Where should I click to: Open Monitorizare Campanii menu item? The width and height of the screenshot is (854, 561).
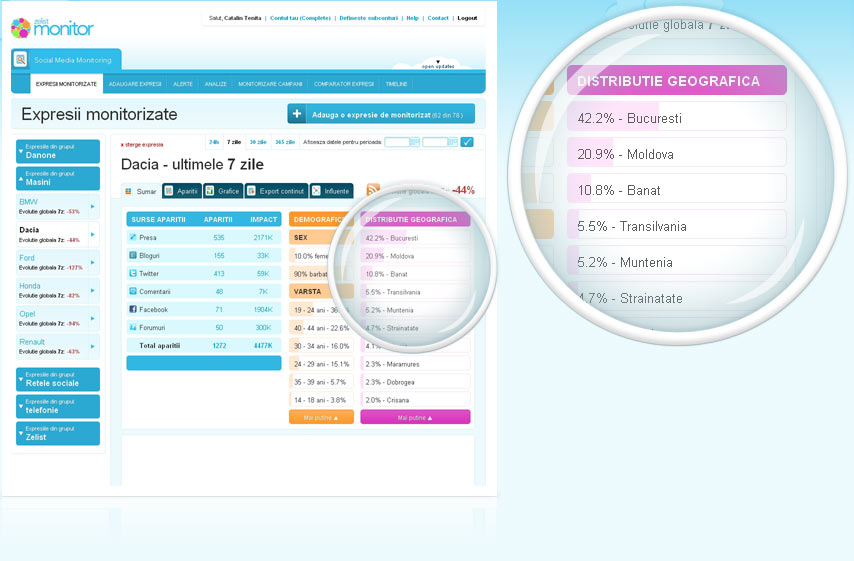[x=270, y=84]
